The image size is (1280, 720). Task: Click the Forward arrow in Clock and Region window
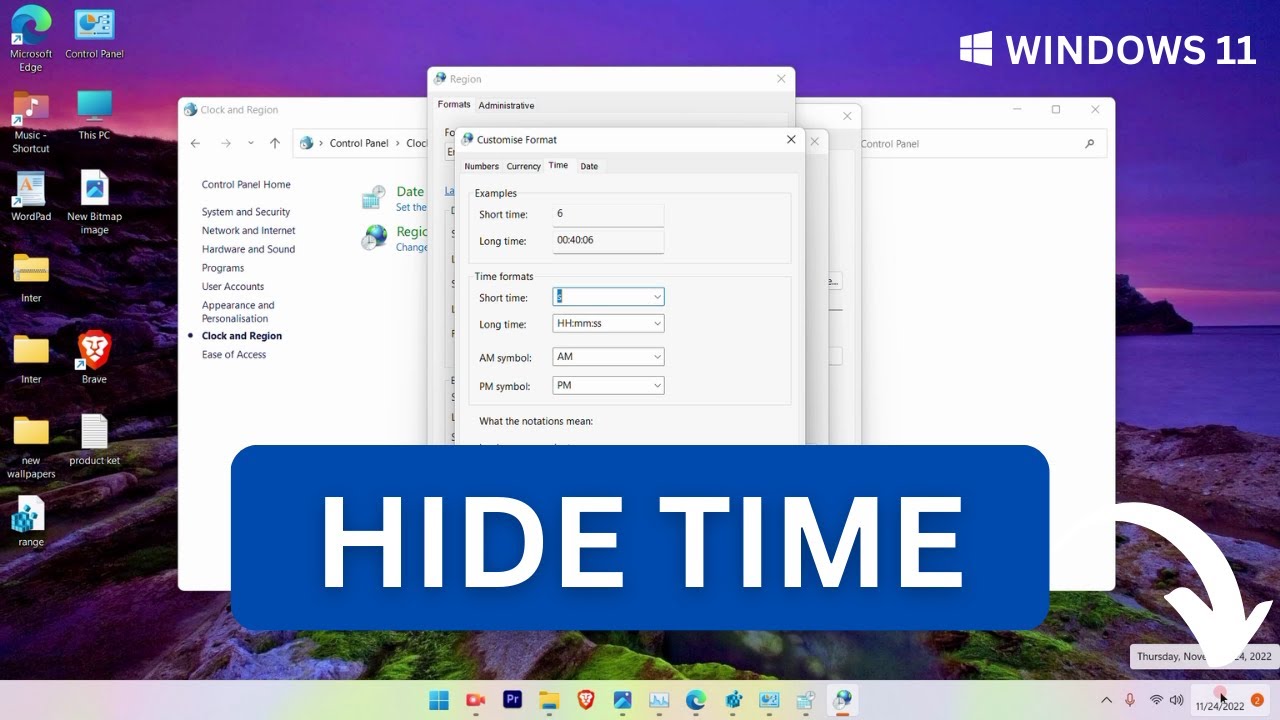pos(226,143)
